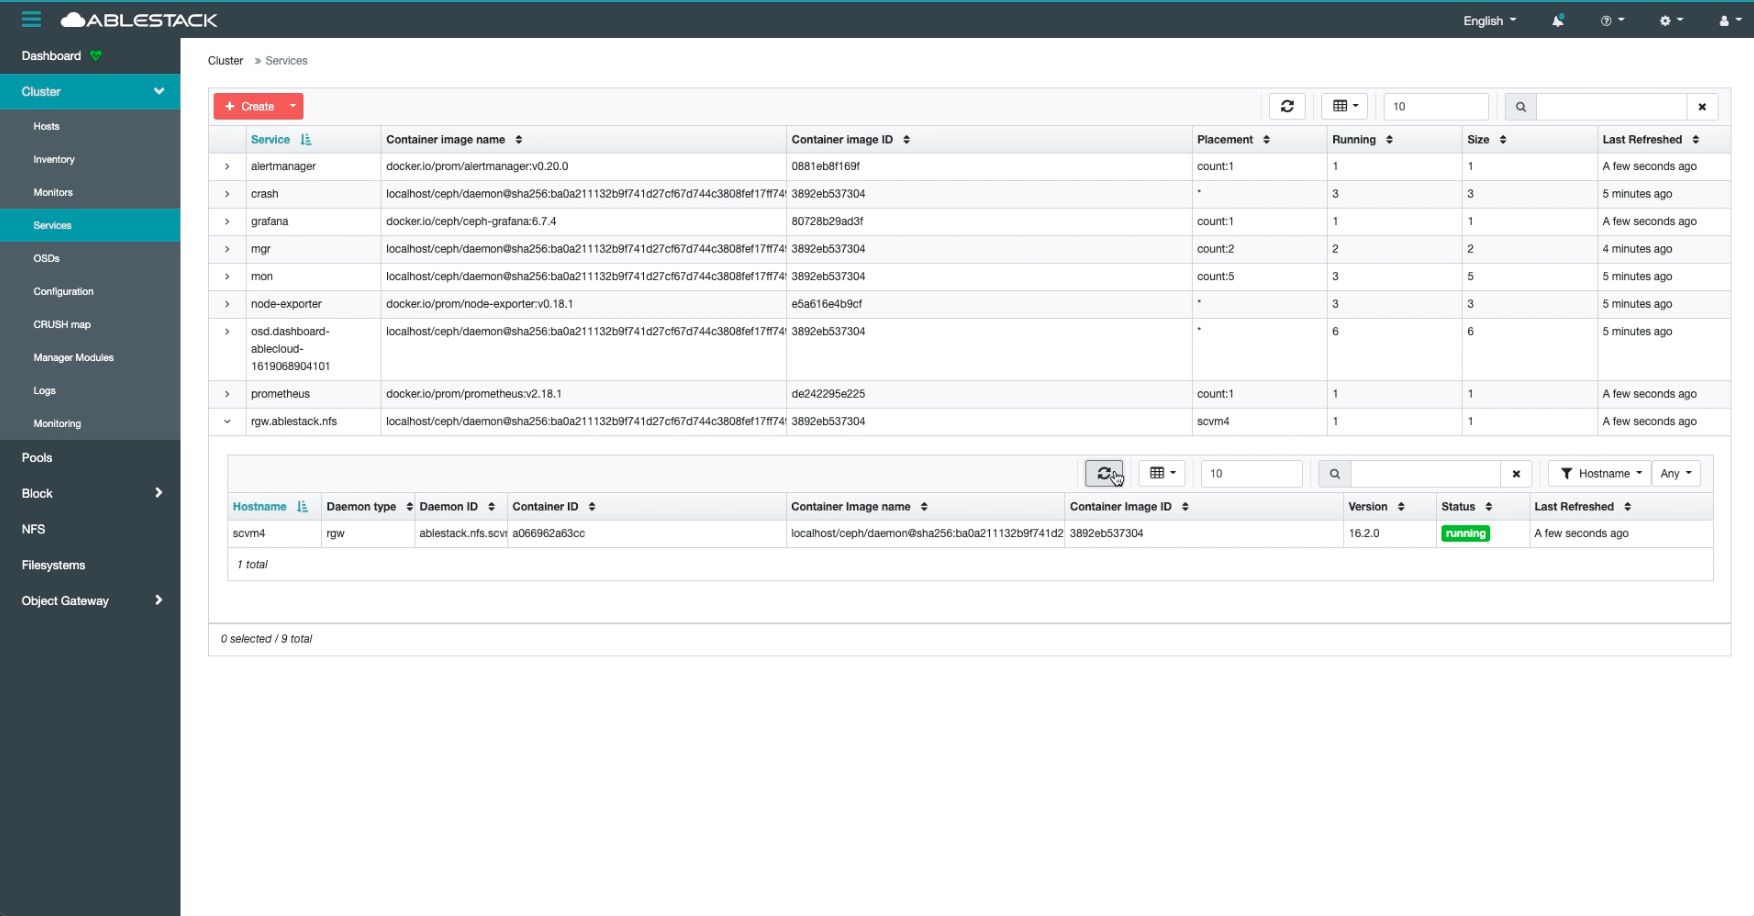Open Inventory from the sidebar
The width and height of the screenshot is (1754, 916).
click(54, 160)
